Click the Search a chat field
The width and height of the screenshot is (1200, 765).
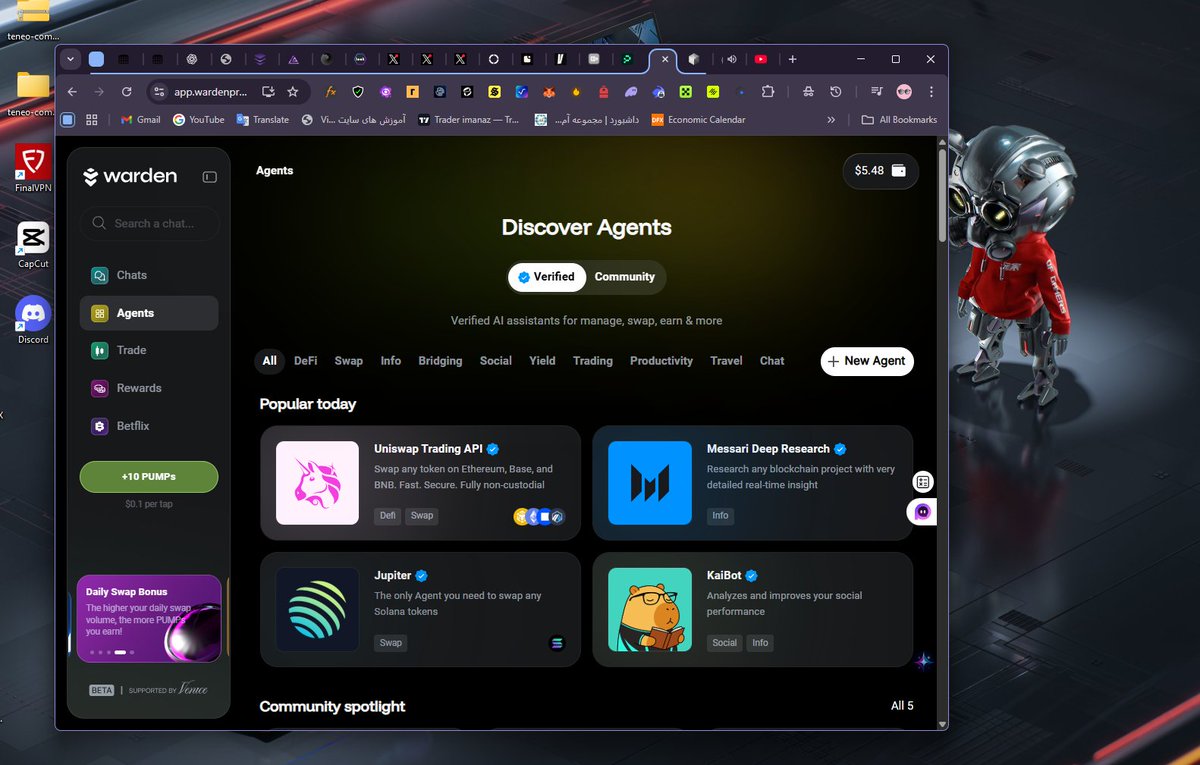(149, 223)
